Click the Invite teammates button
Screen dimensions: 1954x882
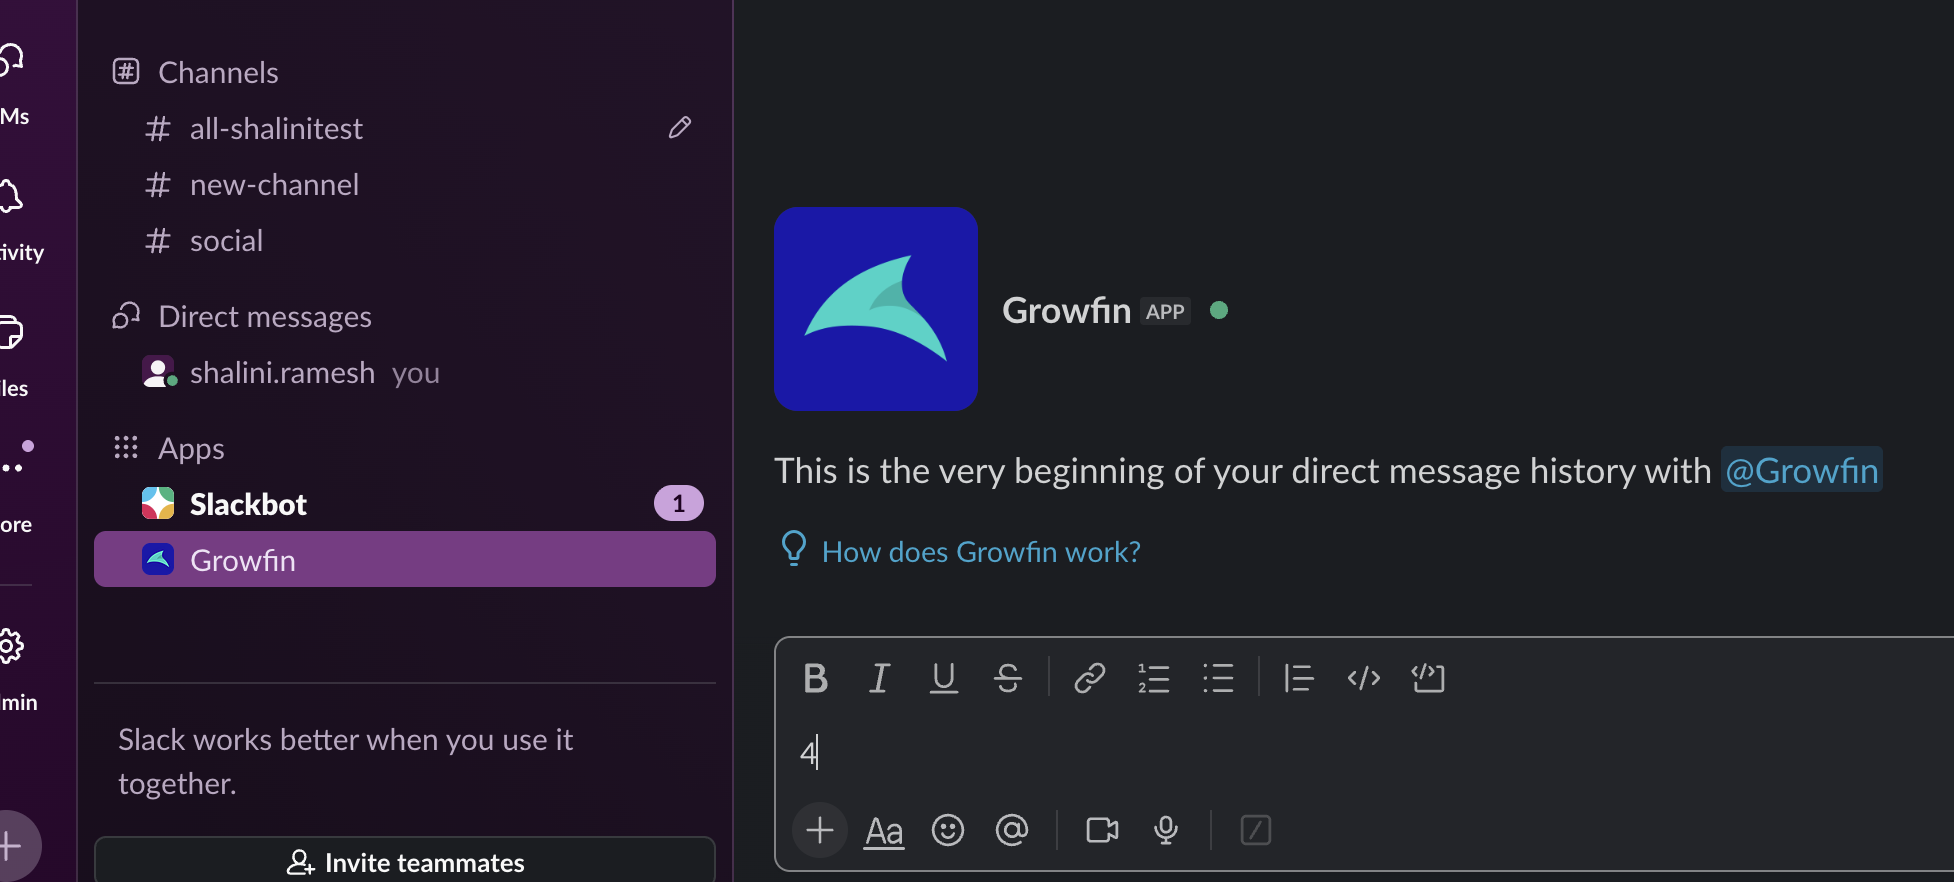tap(404, 861)
